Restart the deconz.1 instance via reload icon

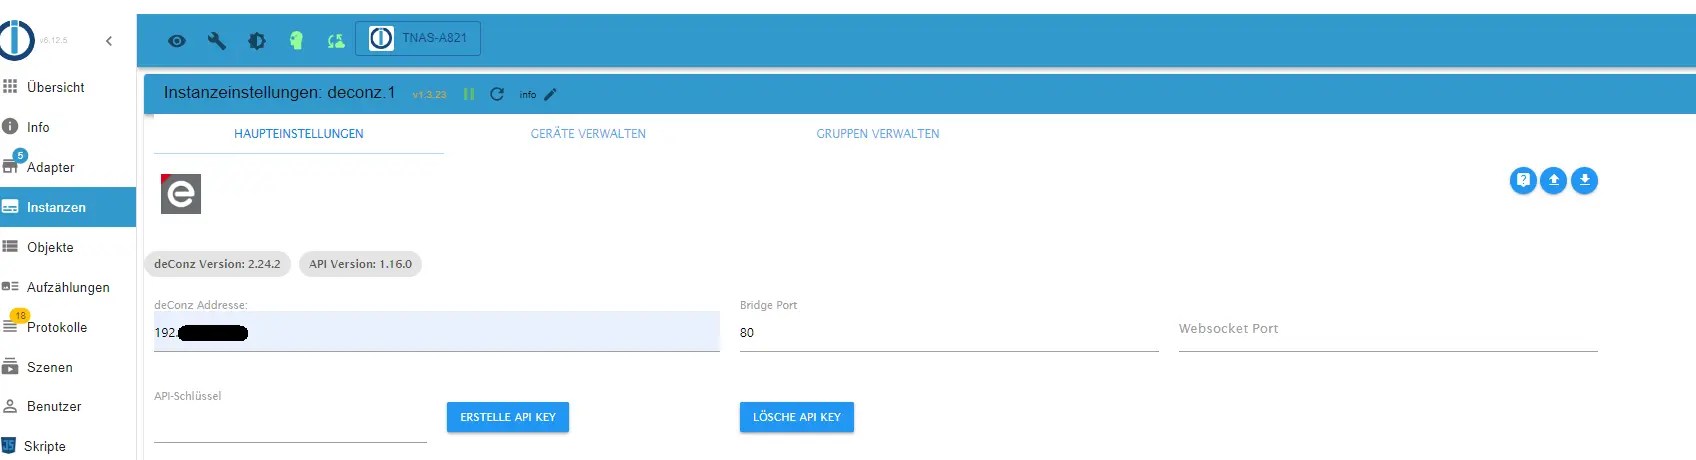tap(497, 94)
